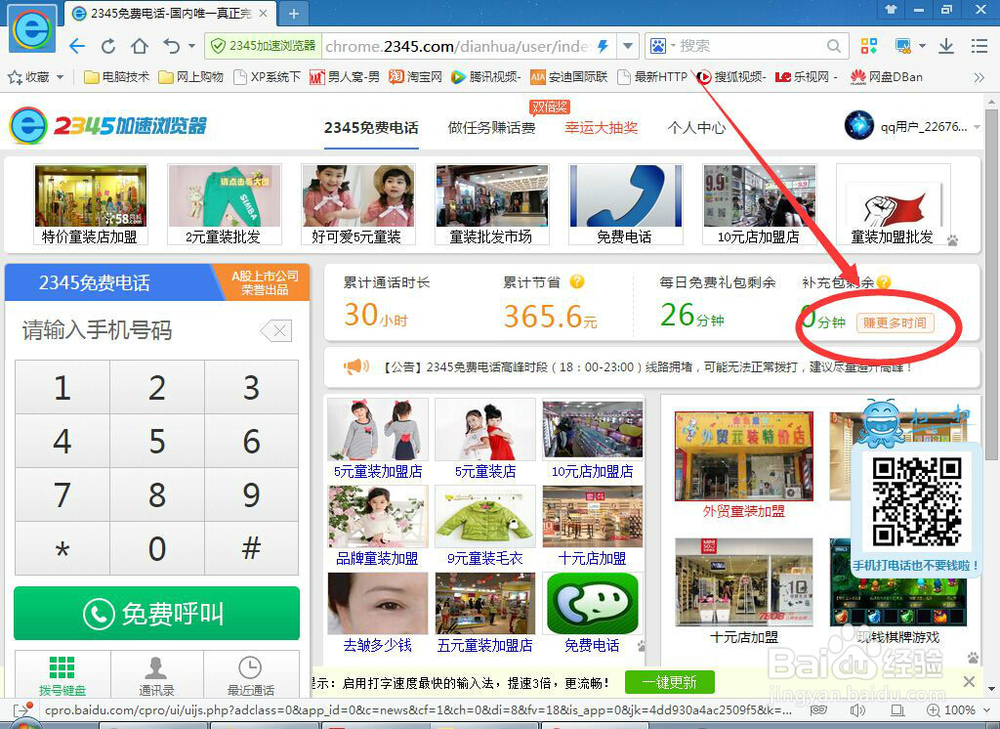Image resolution: width=1000 pixels, height=729 pixels.
Task: Open the downloads arrow icon
Action: [x=946, y=46]
